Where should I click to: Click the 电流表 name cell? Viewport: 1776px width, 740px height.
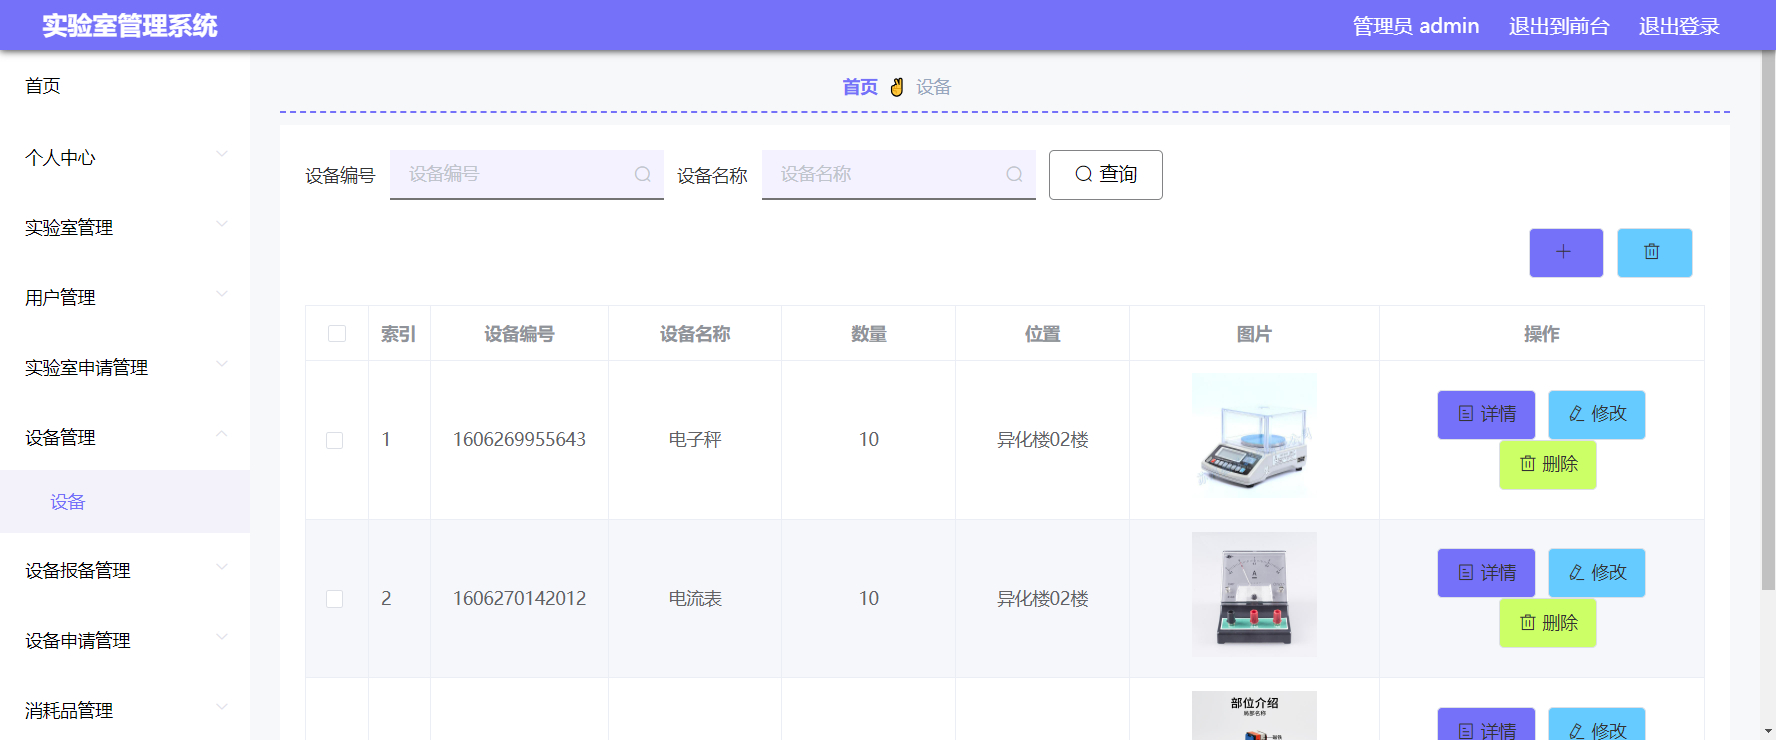(695, 599)
